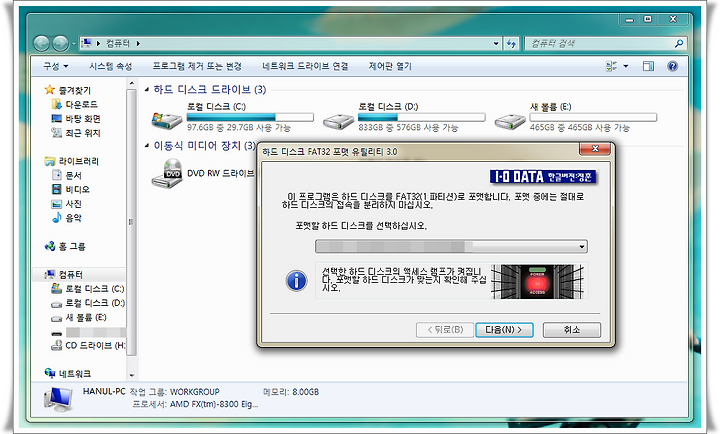The height and width of the screenshot is (434, 720).
Task: Select the 로컬 디스크 (D:) drive icon
Action: (338, 122)
